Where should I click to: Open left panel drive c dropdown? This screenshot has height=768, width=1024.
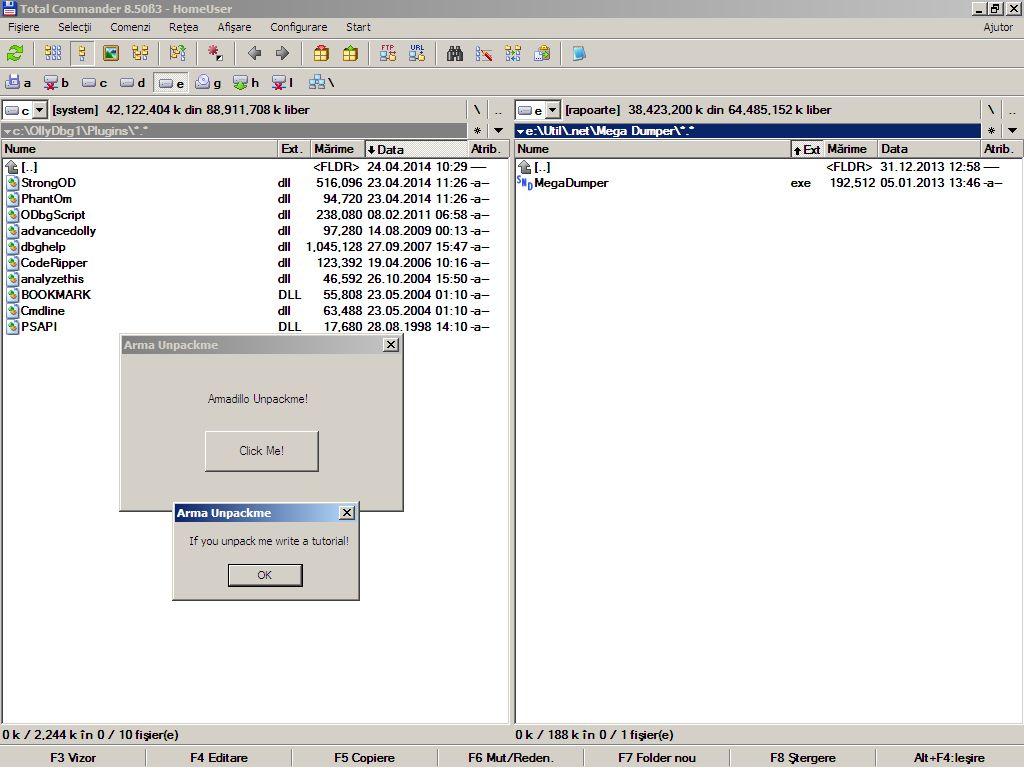pos(40,110)
